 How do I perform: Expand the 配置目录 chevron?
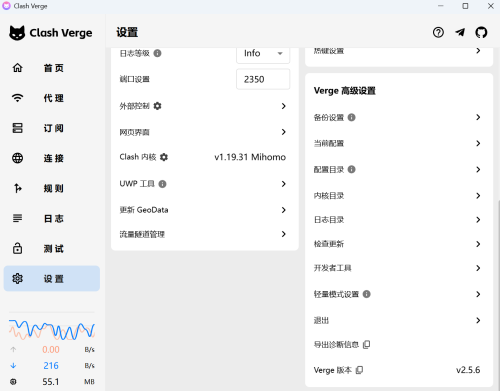[478, 170]
